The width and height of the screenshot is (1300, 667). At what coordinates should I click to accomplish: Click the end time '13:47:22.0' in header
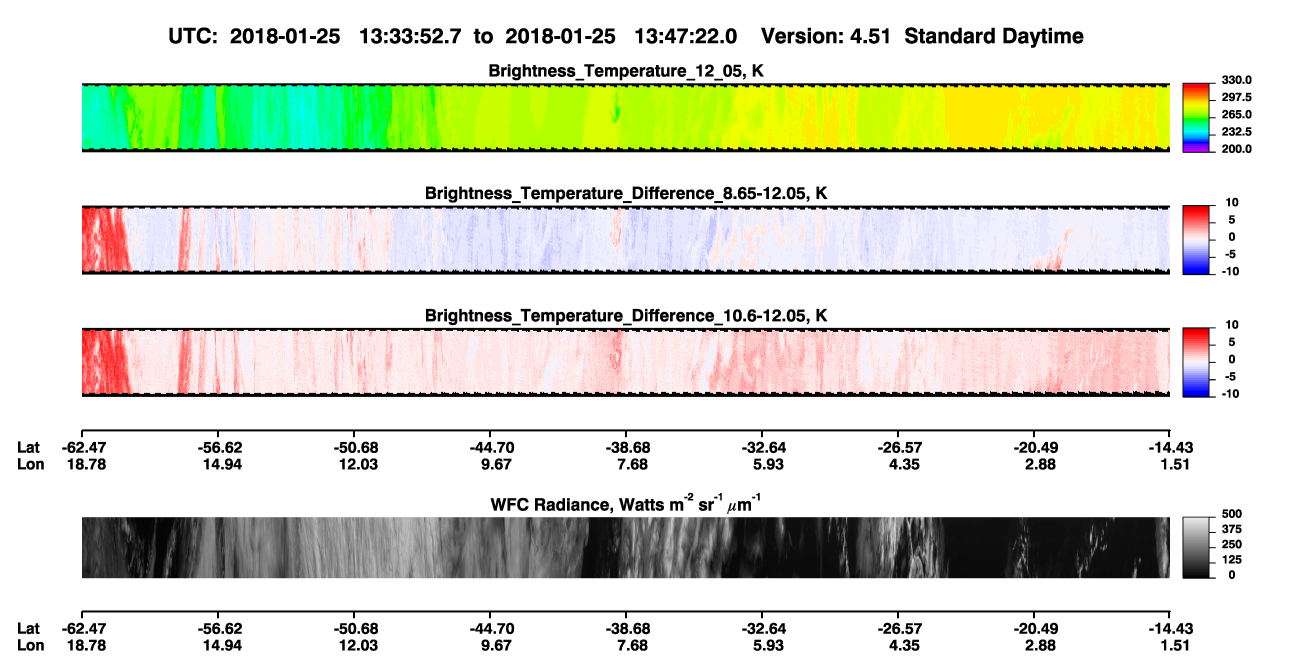(686, 36)
